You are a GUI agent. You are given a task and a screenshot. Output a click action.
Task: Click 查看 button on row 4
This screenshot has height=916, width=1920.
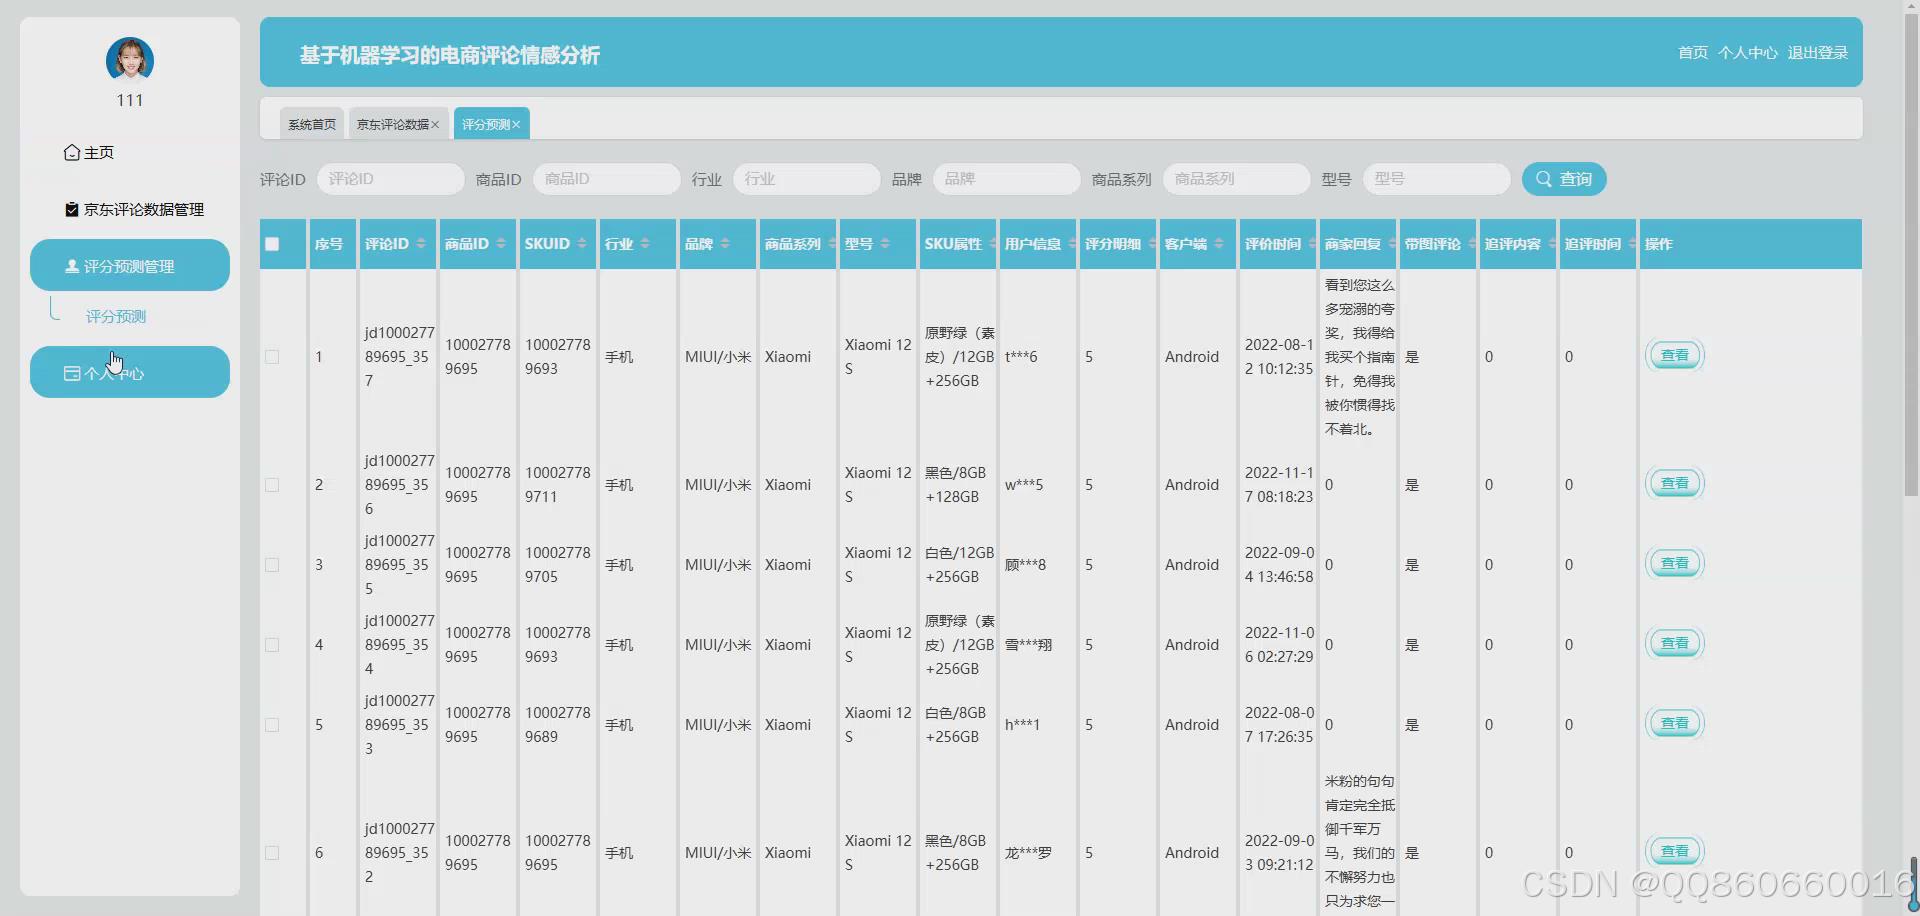click(x=1675, y=644)
